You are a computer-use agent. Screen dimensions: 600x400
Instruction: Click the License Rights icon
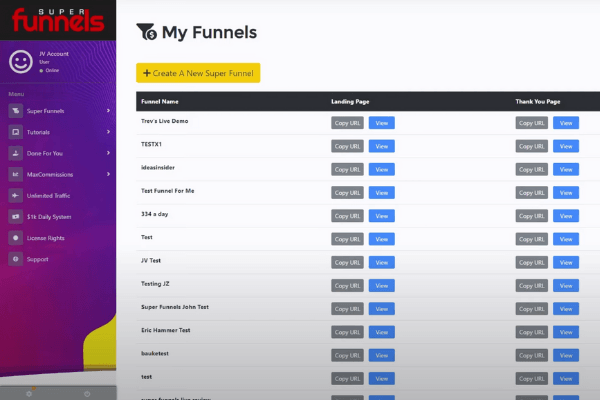16,238
